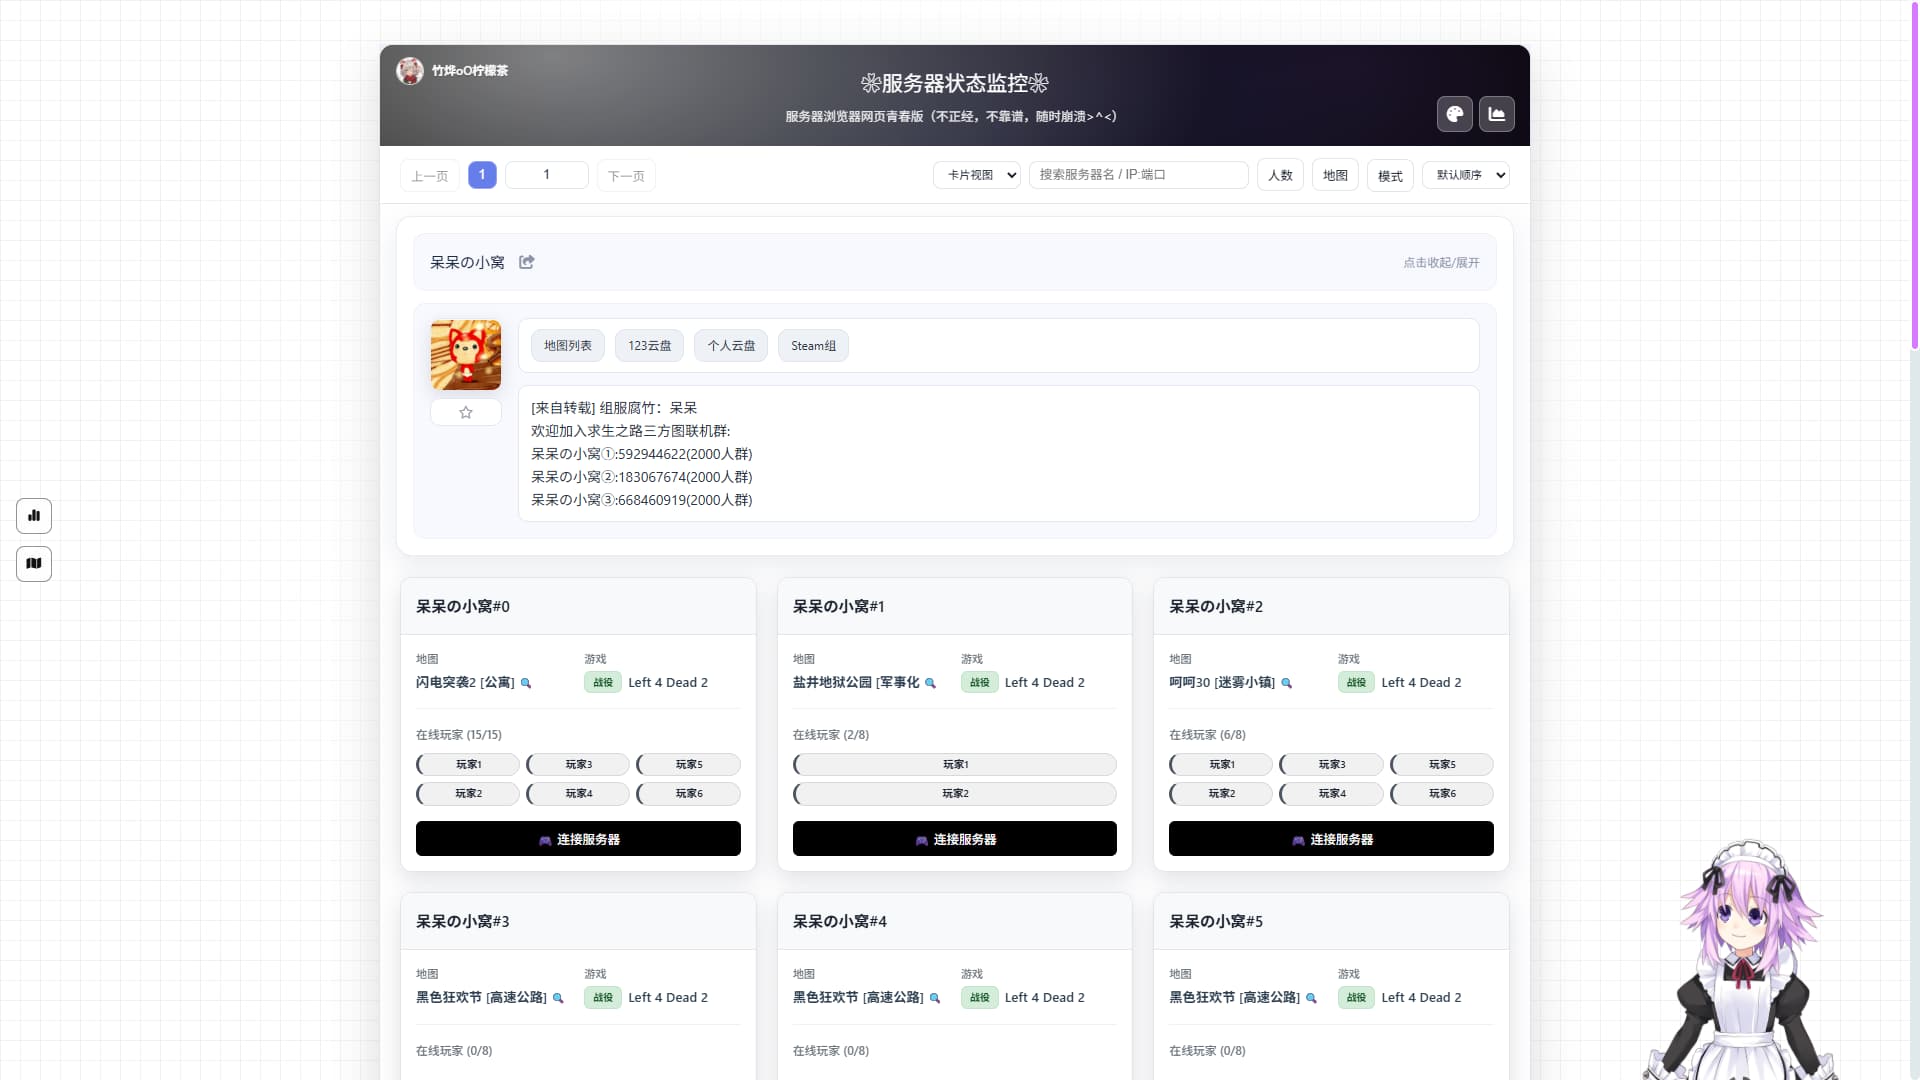Image resolution: width=1920 pixels, height=1080 pixels.
Task: Open the map icon in left sidebar
Action: pos(33,563)
